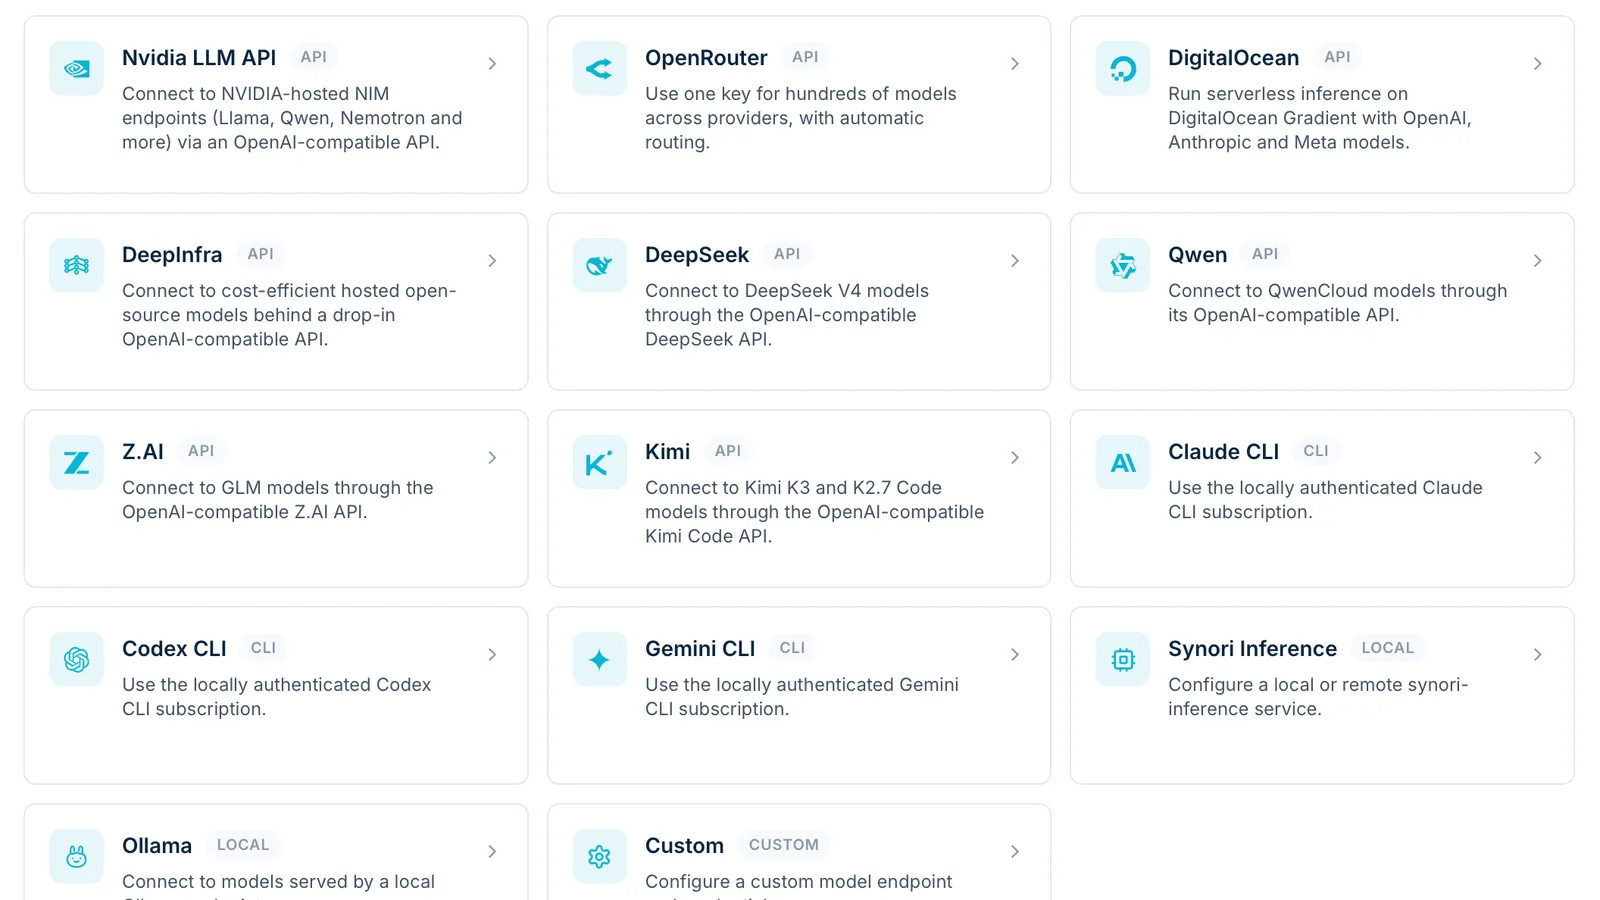Open the DeepInfra card chevron
This screenshot has height=900, width=1600.
tap(492, 261)
